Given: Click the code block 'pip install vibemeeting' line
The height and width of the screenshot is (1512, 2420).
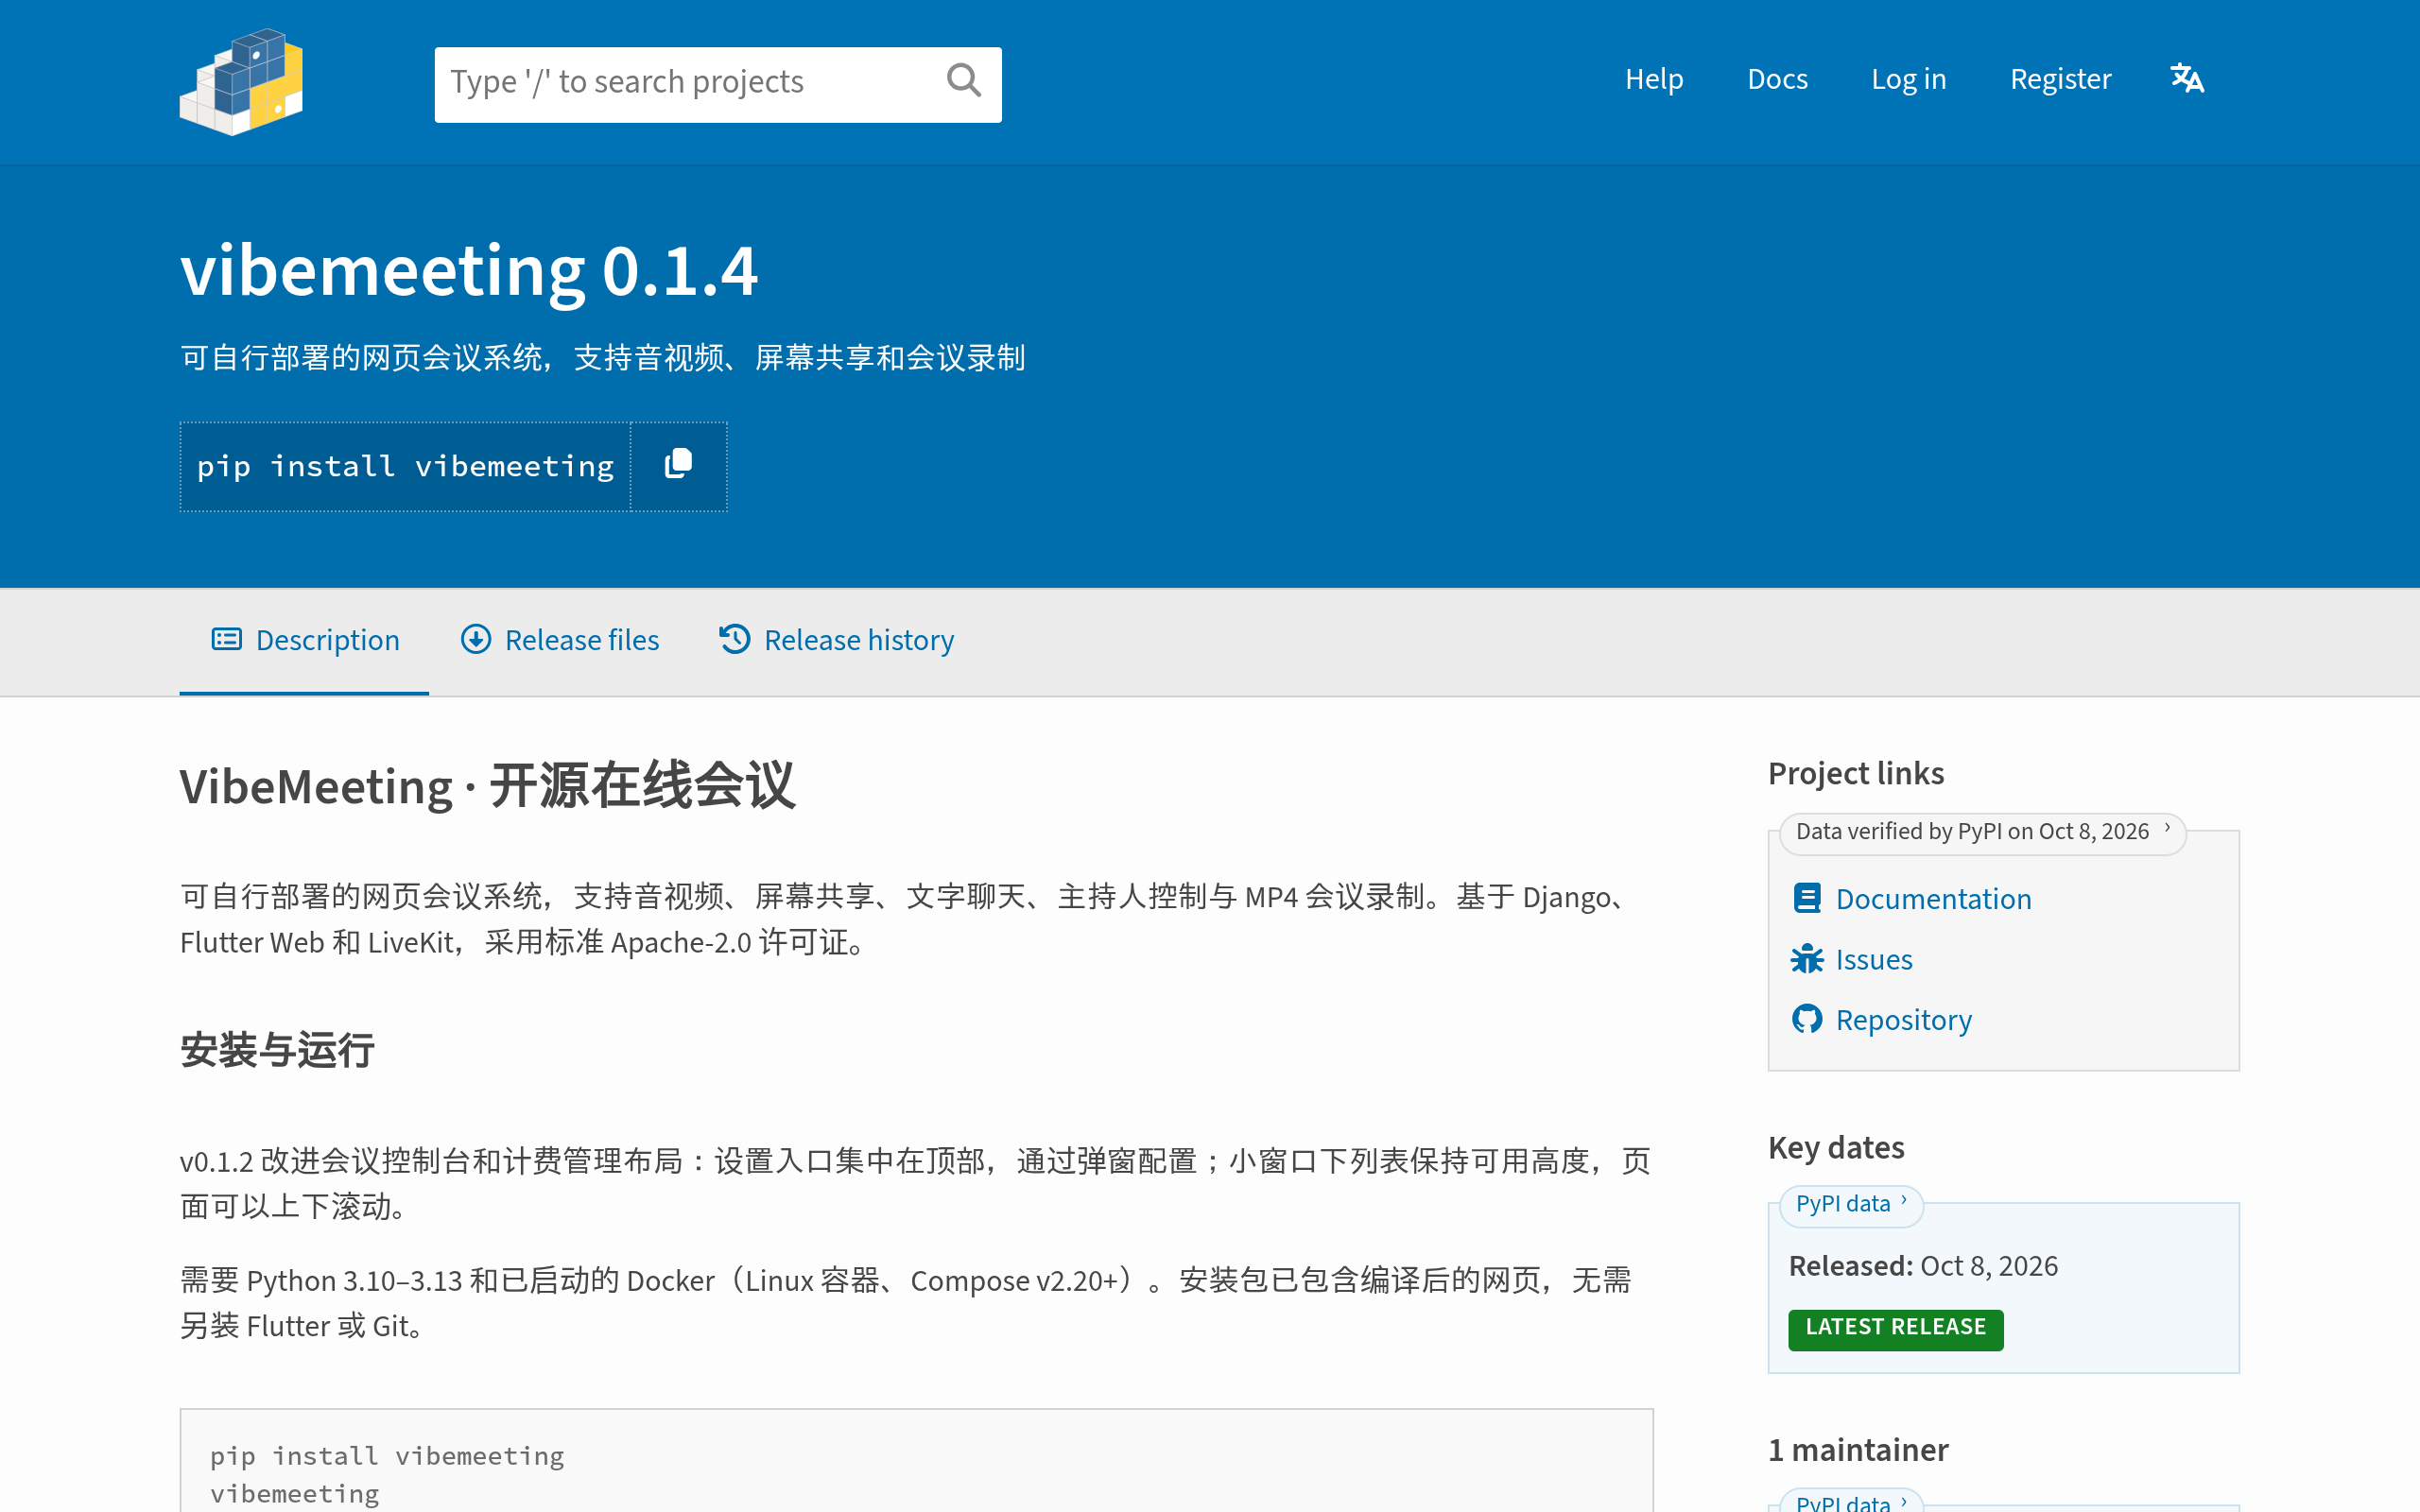Looking at the screenshot, I should coord(387,1456).
